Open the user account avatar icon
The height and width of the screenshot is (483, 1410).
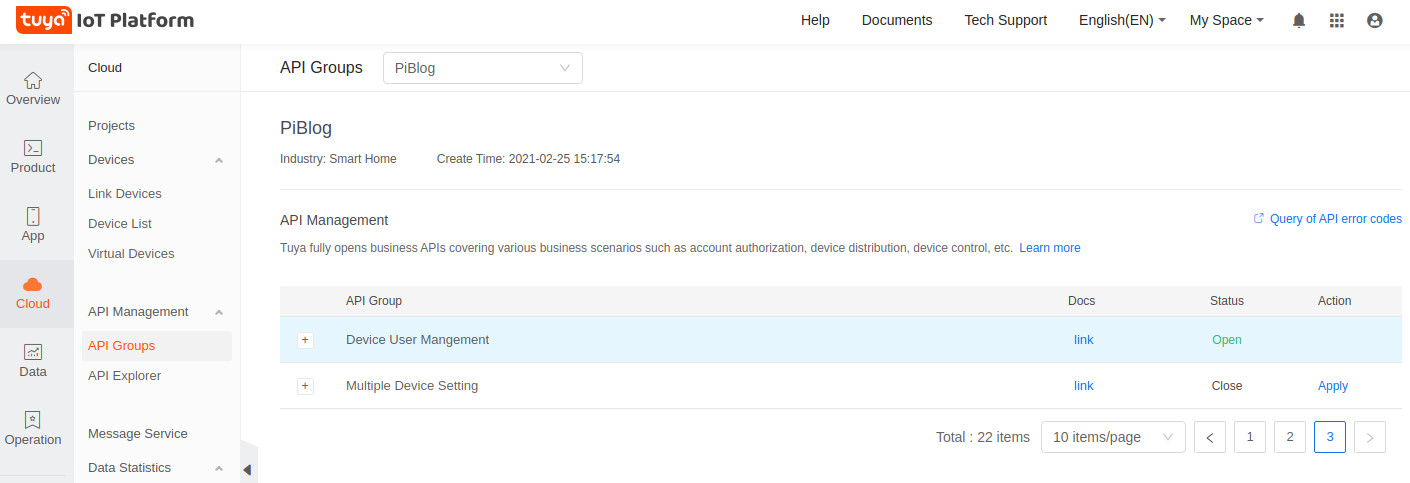1375,20
